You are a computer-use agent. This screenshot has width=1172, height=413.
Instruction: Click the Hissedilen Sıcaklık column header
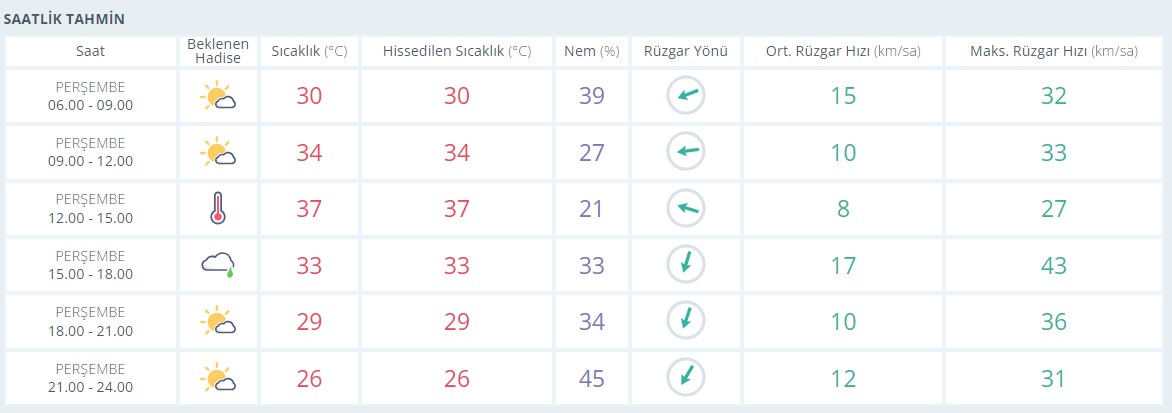point(457,52)
